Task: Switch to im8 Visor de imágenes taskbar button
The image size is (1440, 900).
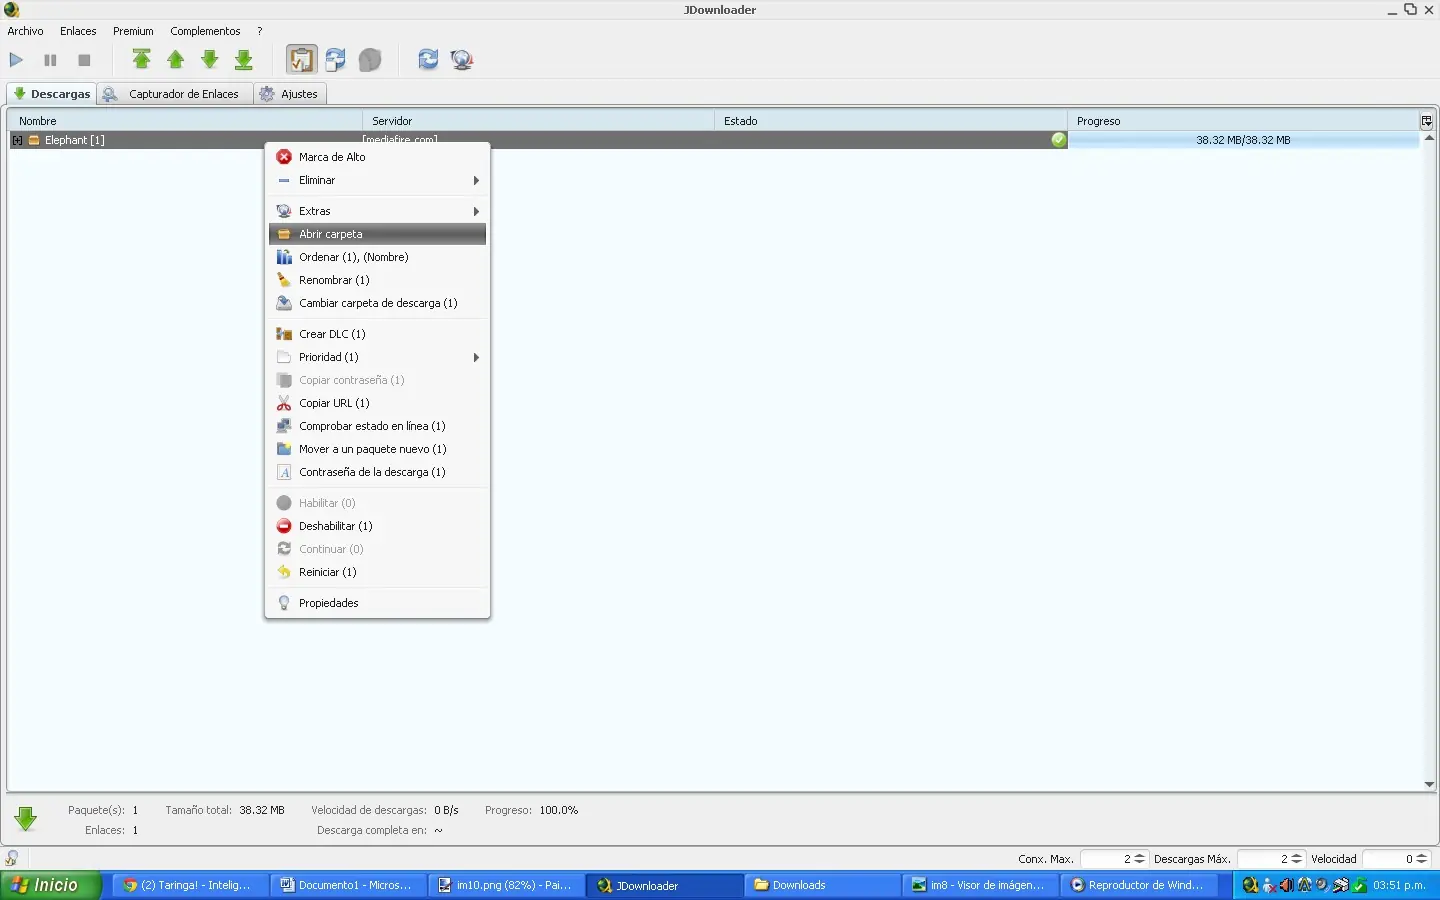Action: point(980,885)
